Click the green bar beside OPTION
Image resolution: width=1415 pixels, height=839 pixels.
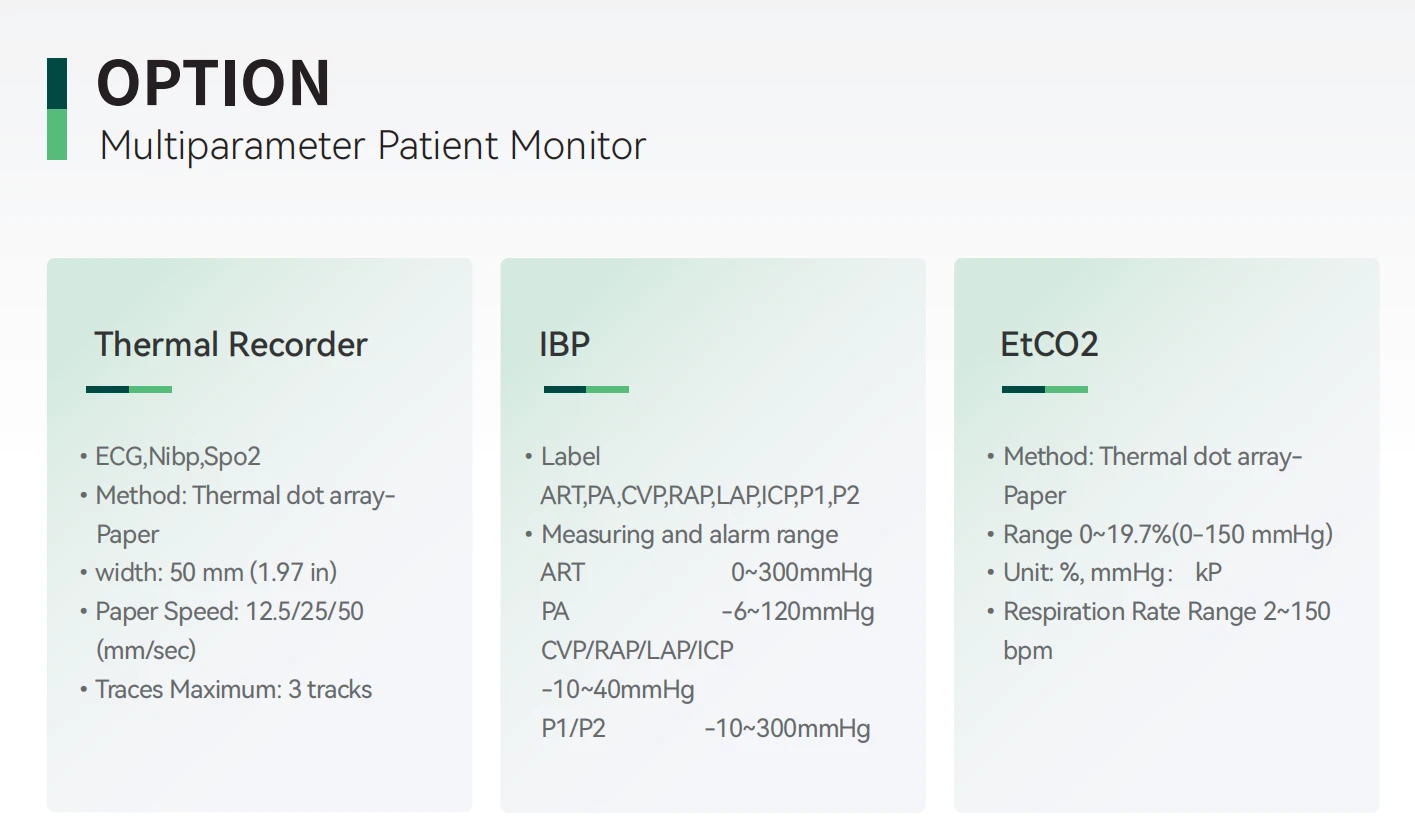(x=57, y=109)
